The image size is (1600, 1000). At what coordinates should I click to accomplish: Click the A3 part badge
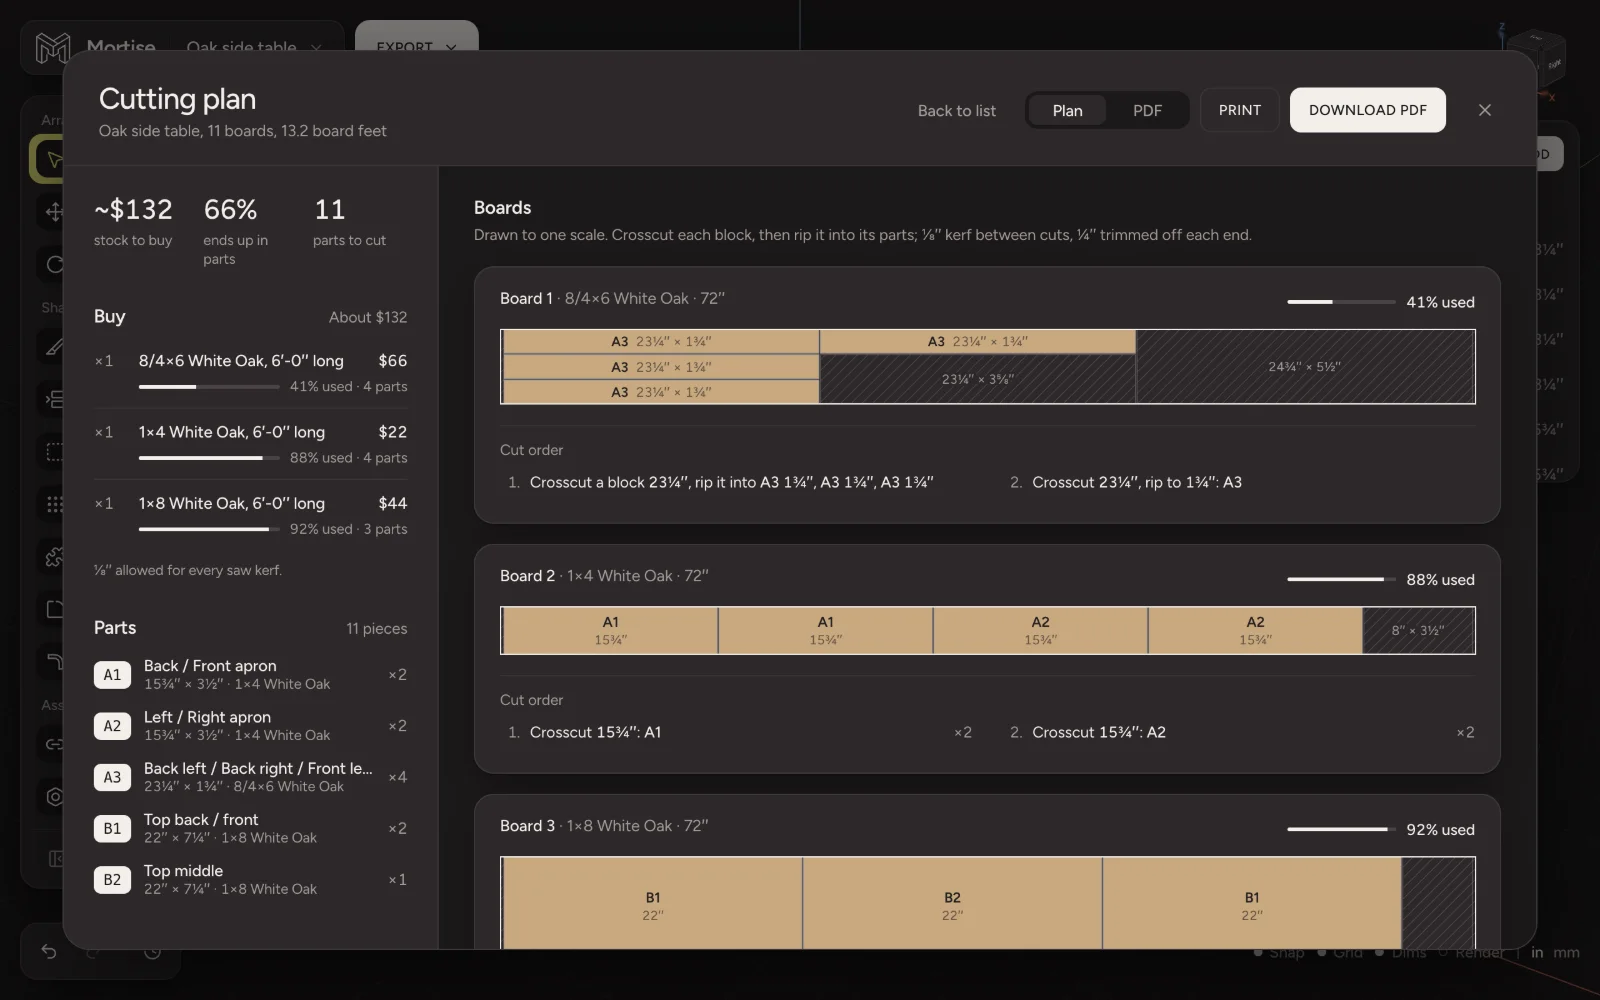[x=112, y=777]
